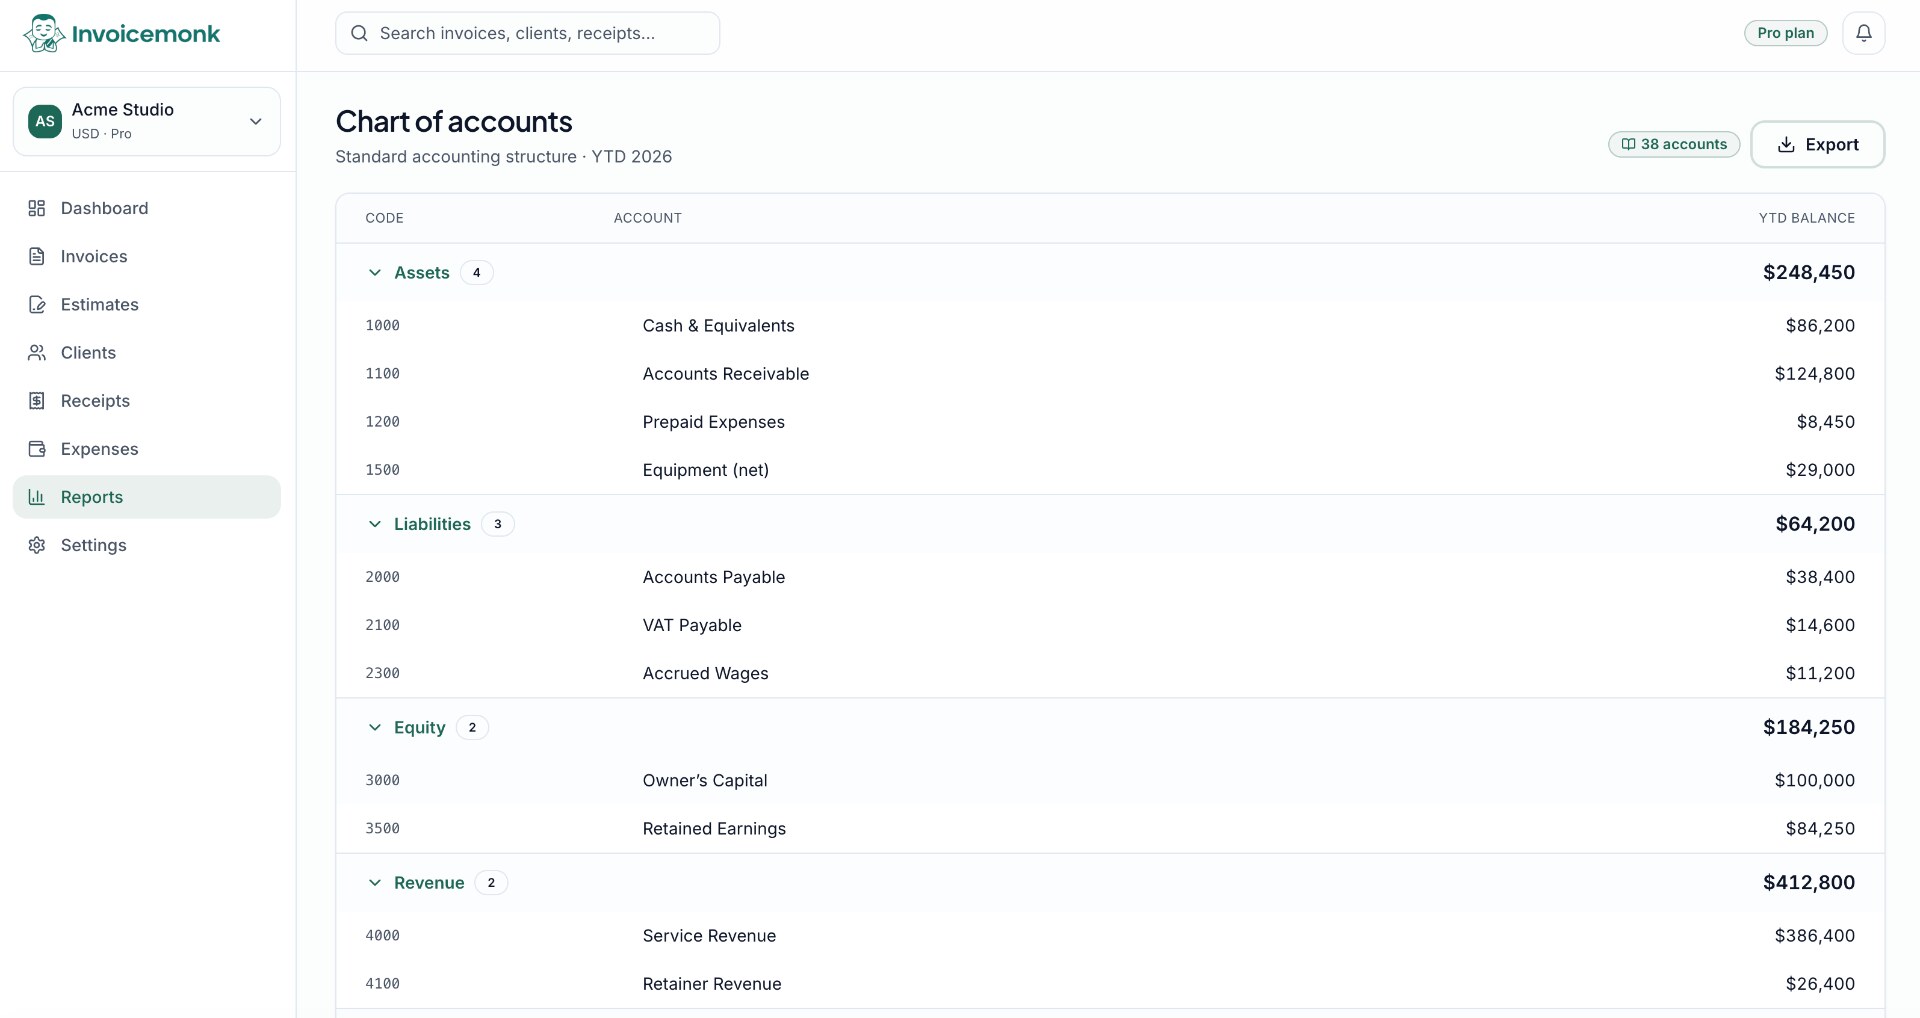Select the VAT Payable account
This screenshot has width=1920, height=1018.
1110,624
